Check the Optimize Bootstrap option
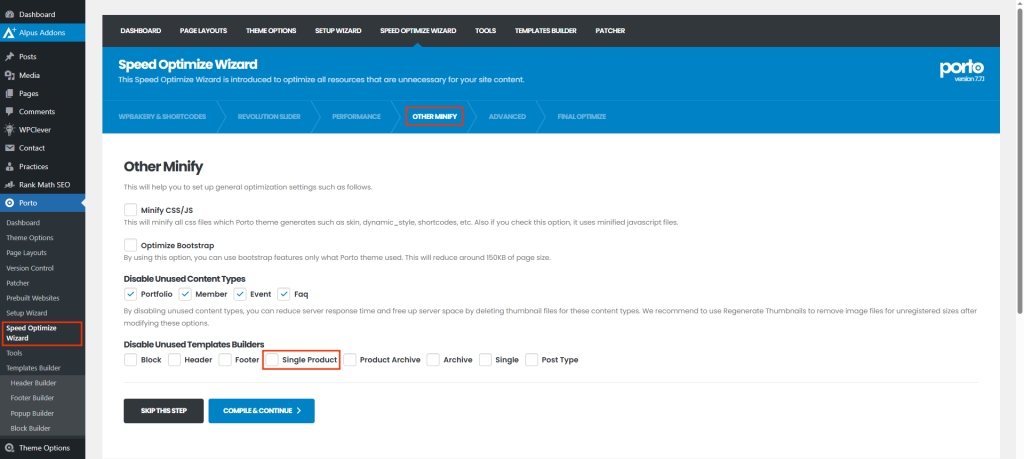 (130, 245)
